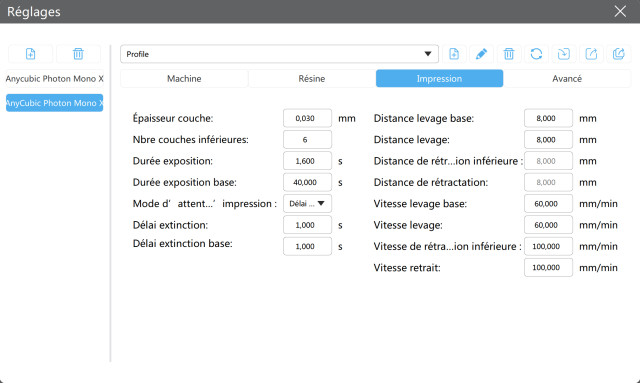
Task: Delete the profile via the toolbar trash icon
Action: 509,54
